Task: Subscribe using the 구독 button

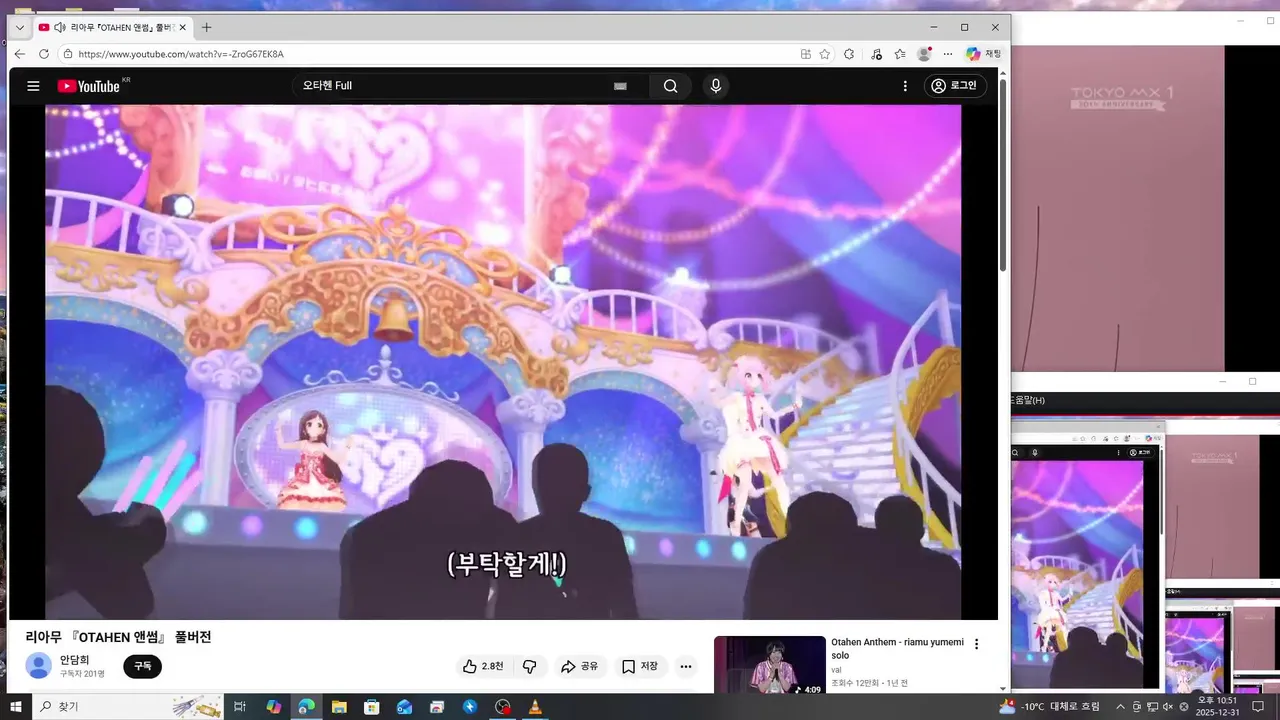Action: (x=143, y=666)
